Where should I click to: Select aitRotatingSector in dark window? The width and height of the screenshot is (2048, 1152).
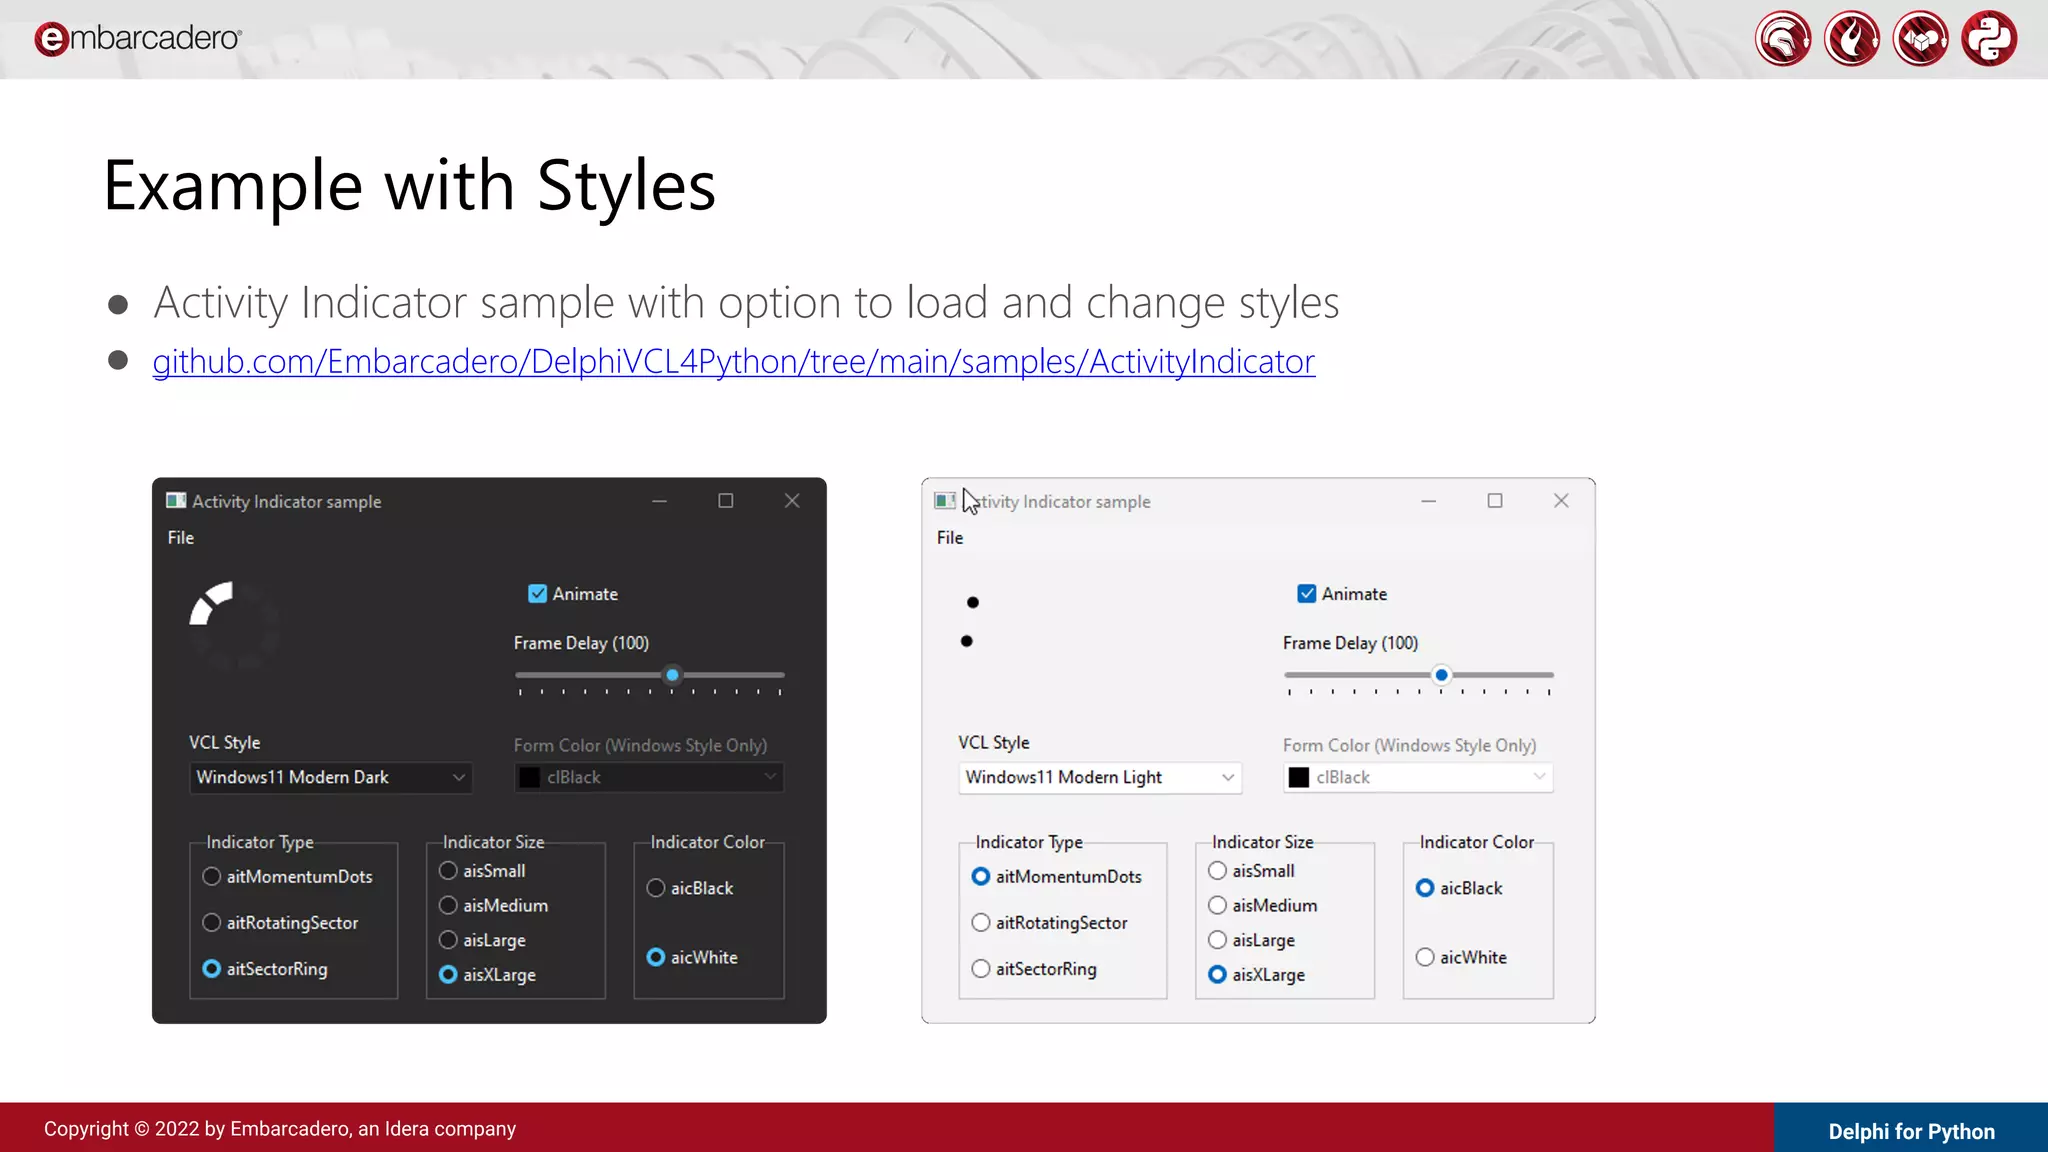(x=280, y=923)
